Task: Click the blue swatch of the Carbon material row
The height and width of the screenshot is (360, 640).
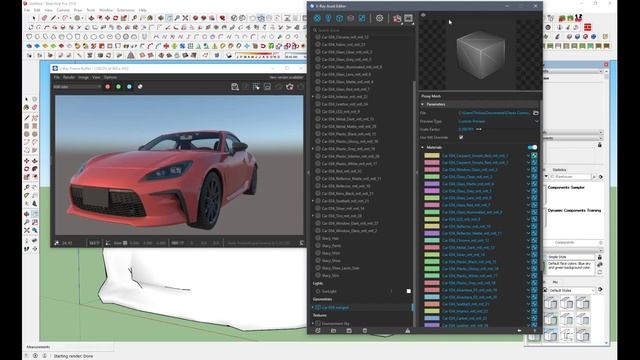Action: pyautogui.click(x=432, y=318)
